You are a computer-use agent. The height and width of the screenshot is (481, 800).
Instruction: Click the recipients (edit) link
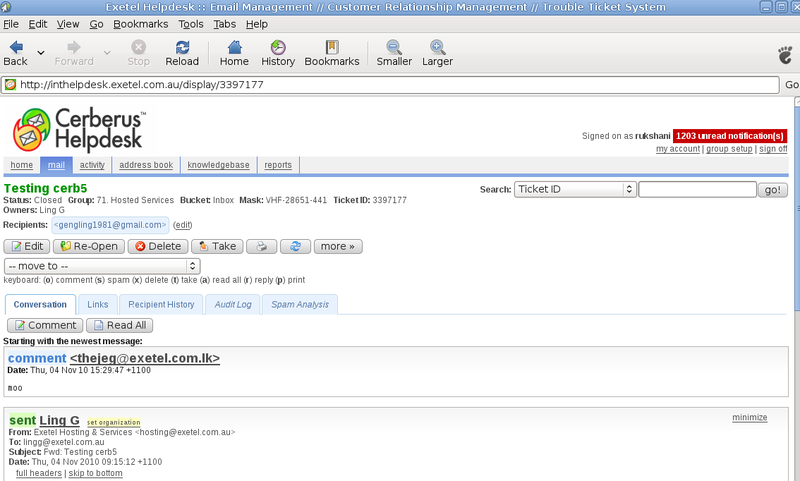(183, 225)
